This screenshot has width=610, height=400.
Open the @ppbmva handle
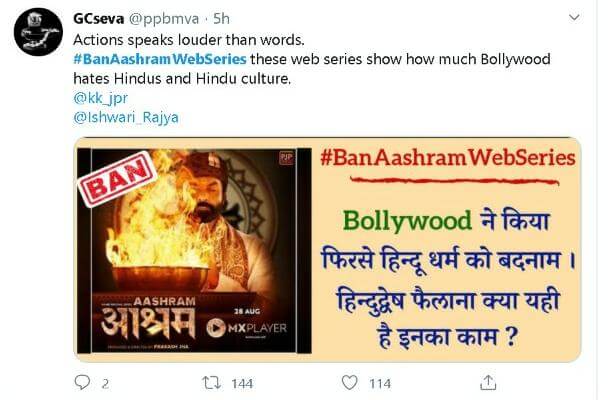pyautogui.click(x=163, y=19)
